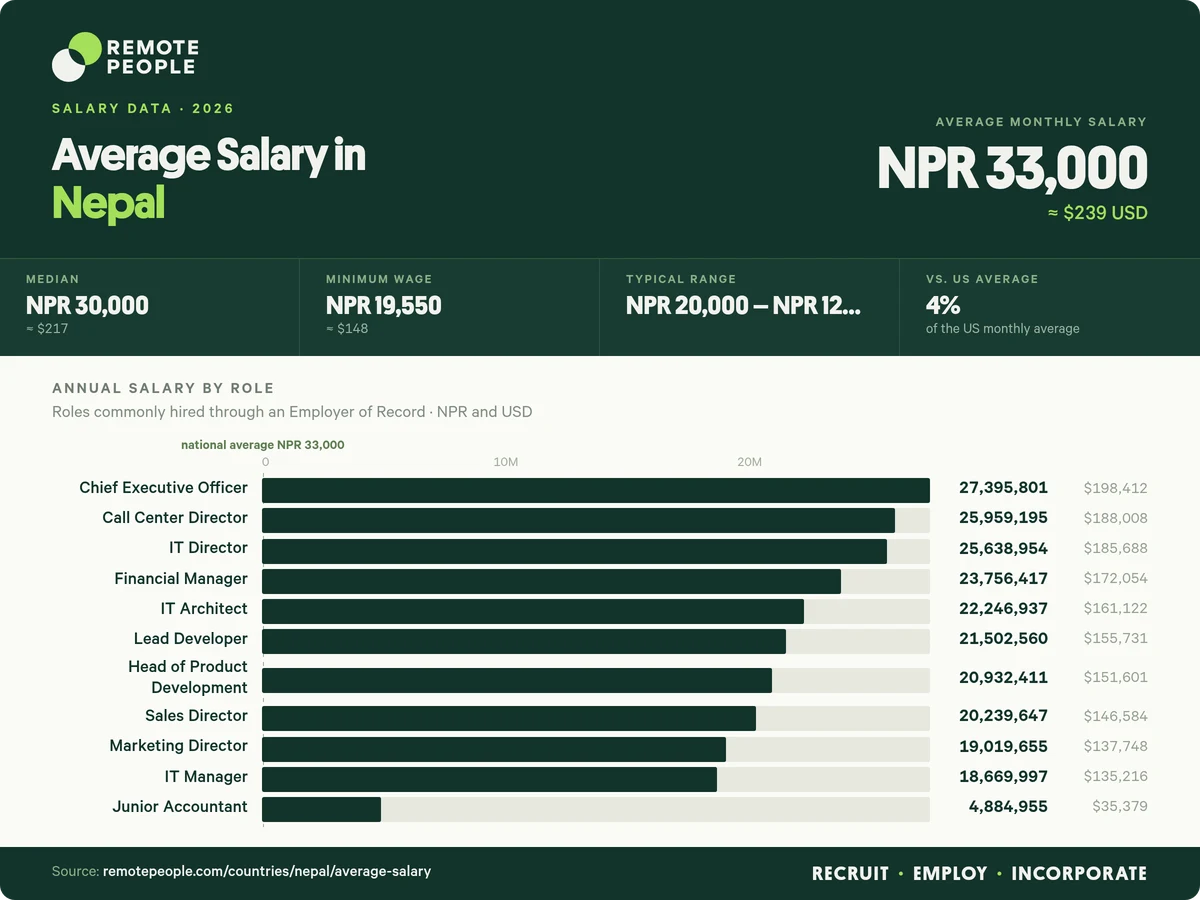Image resolution: width=1200 pixels, height=900 pixels.
Task: Click the 25,959,195 NPR value
Action: [x=1003, y=518]
